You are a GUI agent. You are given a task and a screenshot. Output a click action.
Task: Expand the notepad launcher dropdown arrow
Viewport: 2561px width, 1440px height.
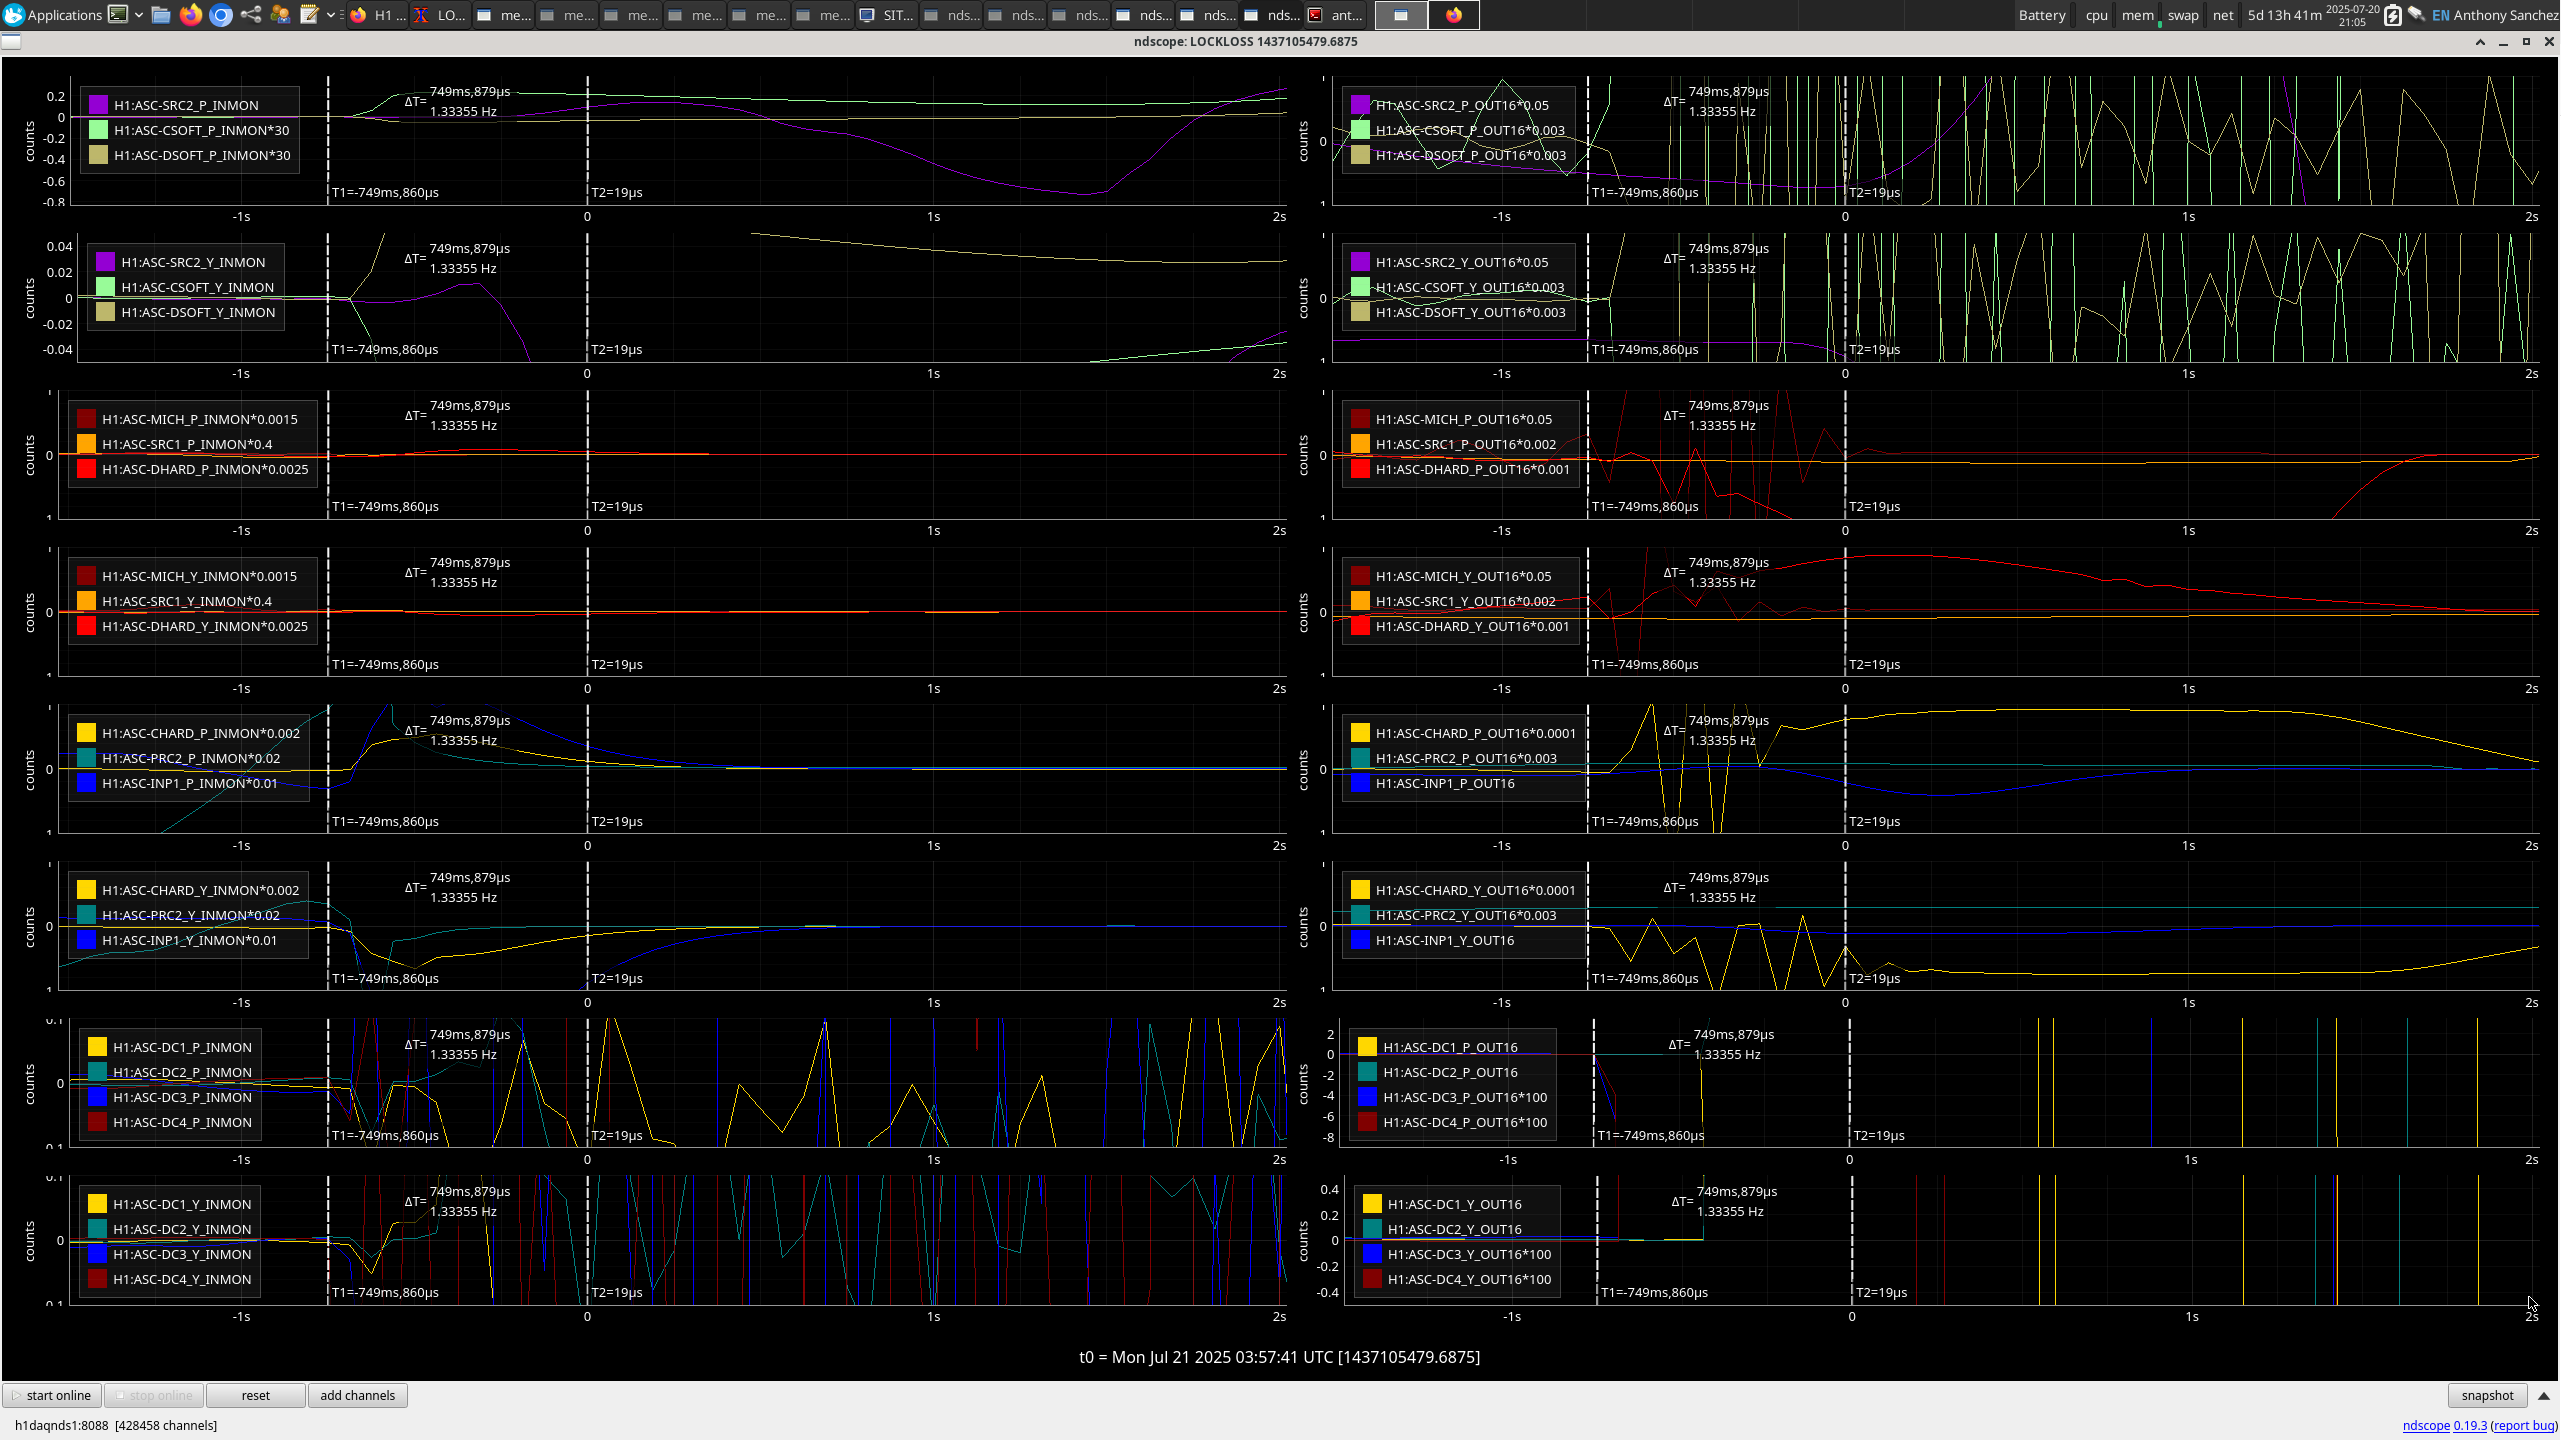tap(331, 14)
